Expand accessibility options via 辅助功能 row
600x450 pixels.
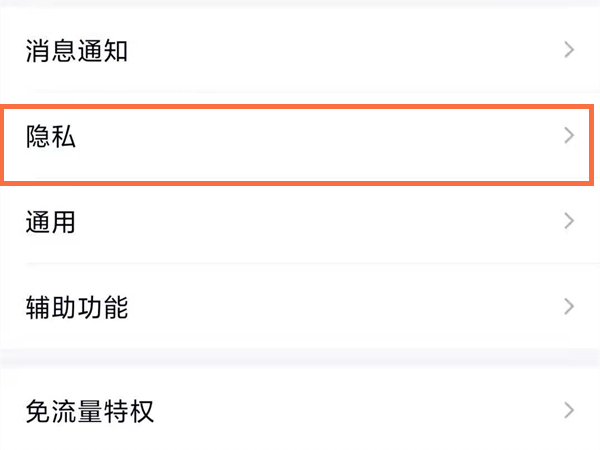tap(300, 307)
